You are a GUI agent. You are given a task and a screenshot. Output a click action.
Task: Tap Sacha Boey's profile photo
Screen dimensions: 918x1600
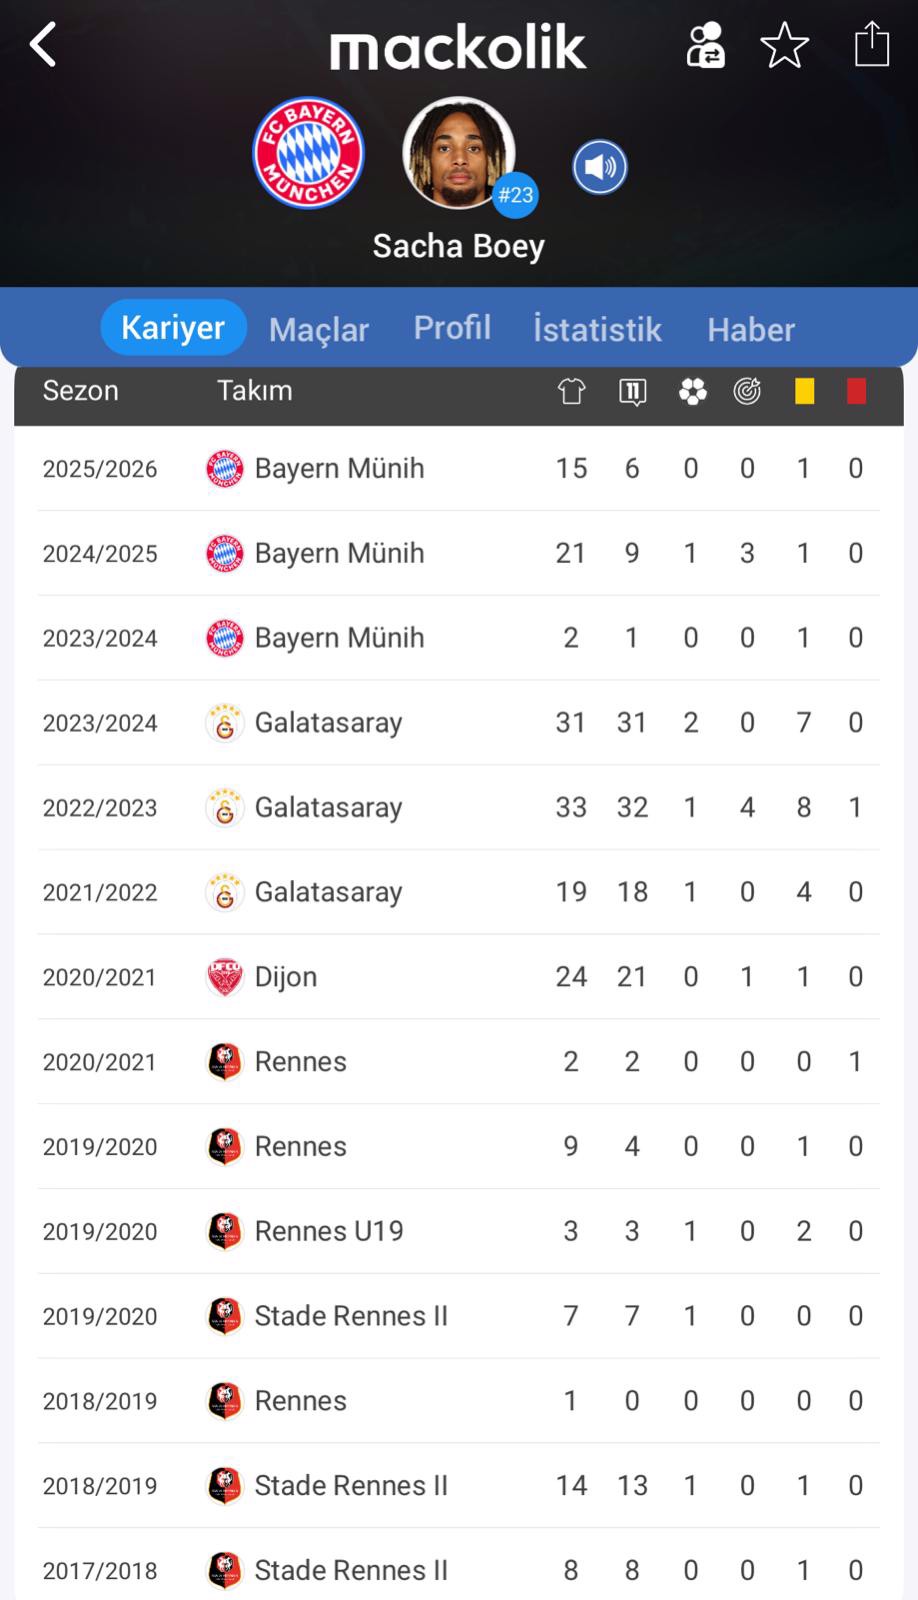[x=458, y=153]
